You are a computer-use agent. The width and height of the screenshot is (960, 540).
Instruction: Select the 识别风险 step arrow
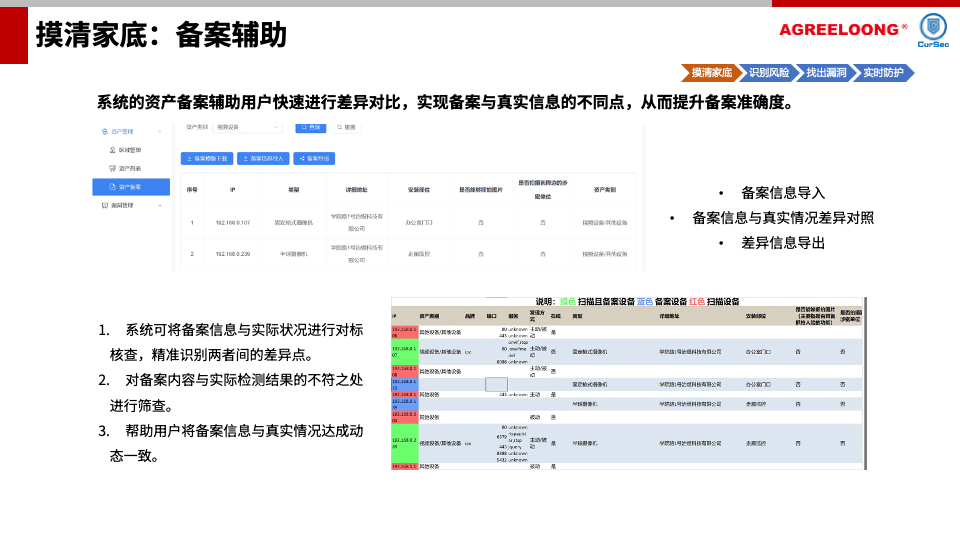[768, 73]
